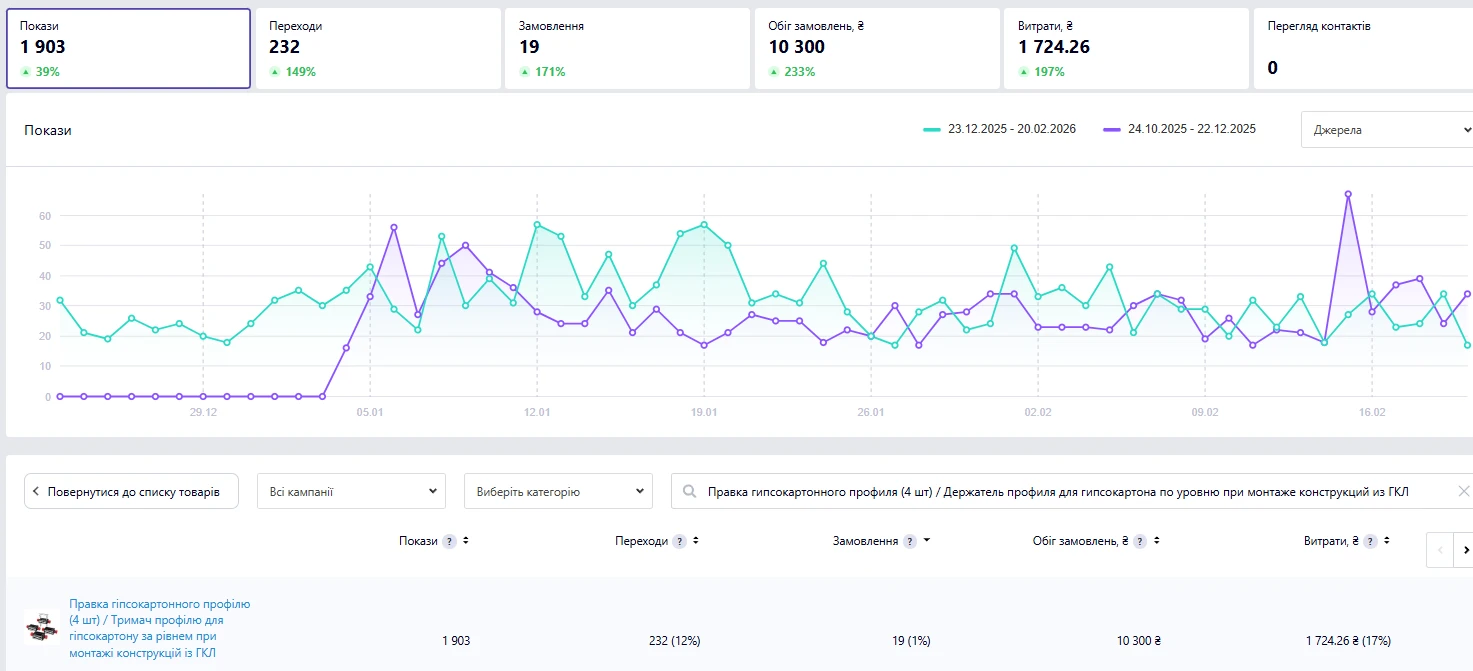This screenshot has height=671, width=1473.
Task: Click the help icon next to Покази column
Action: (450, 541)
